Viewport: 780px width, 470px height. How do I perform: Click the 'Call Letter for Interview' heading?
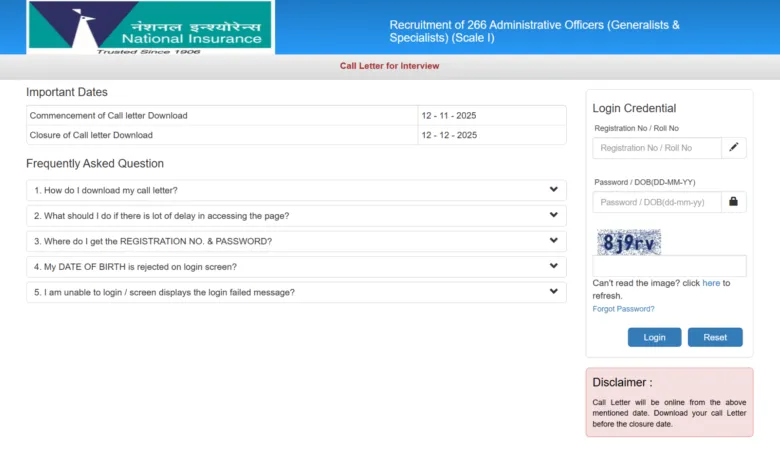coord(390,66)
